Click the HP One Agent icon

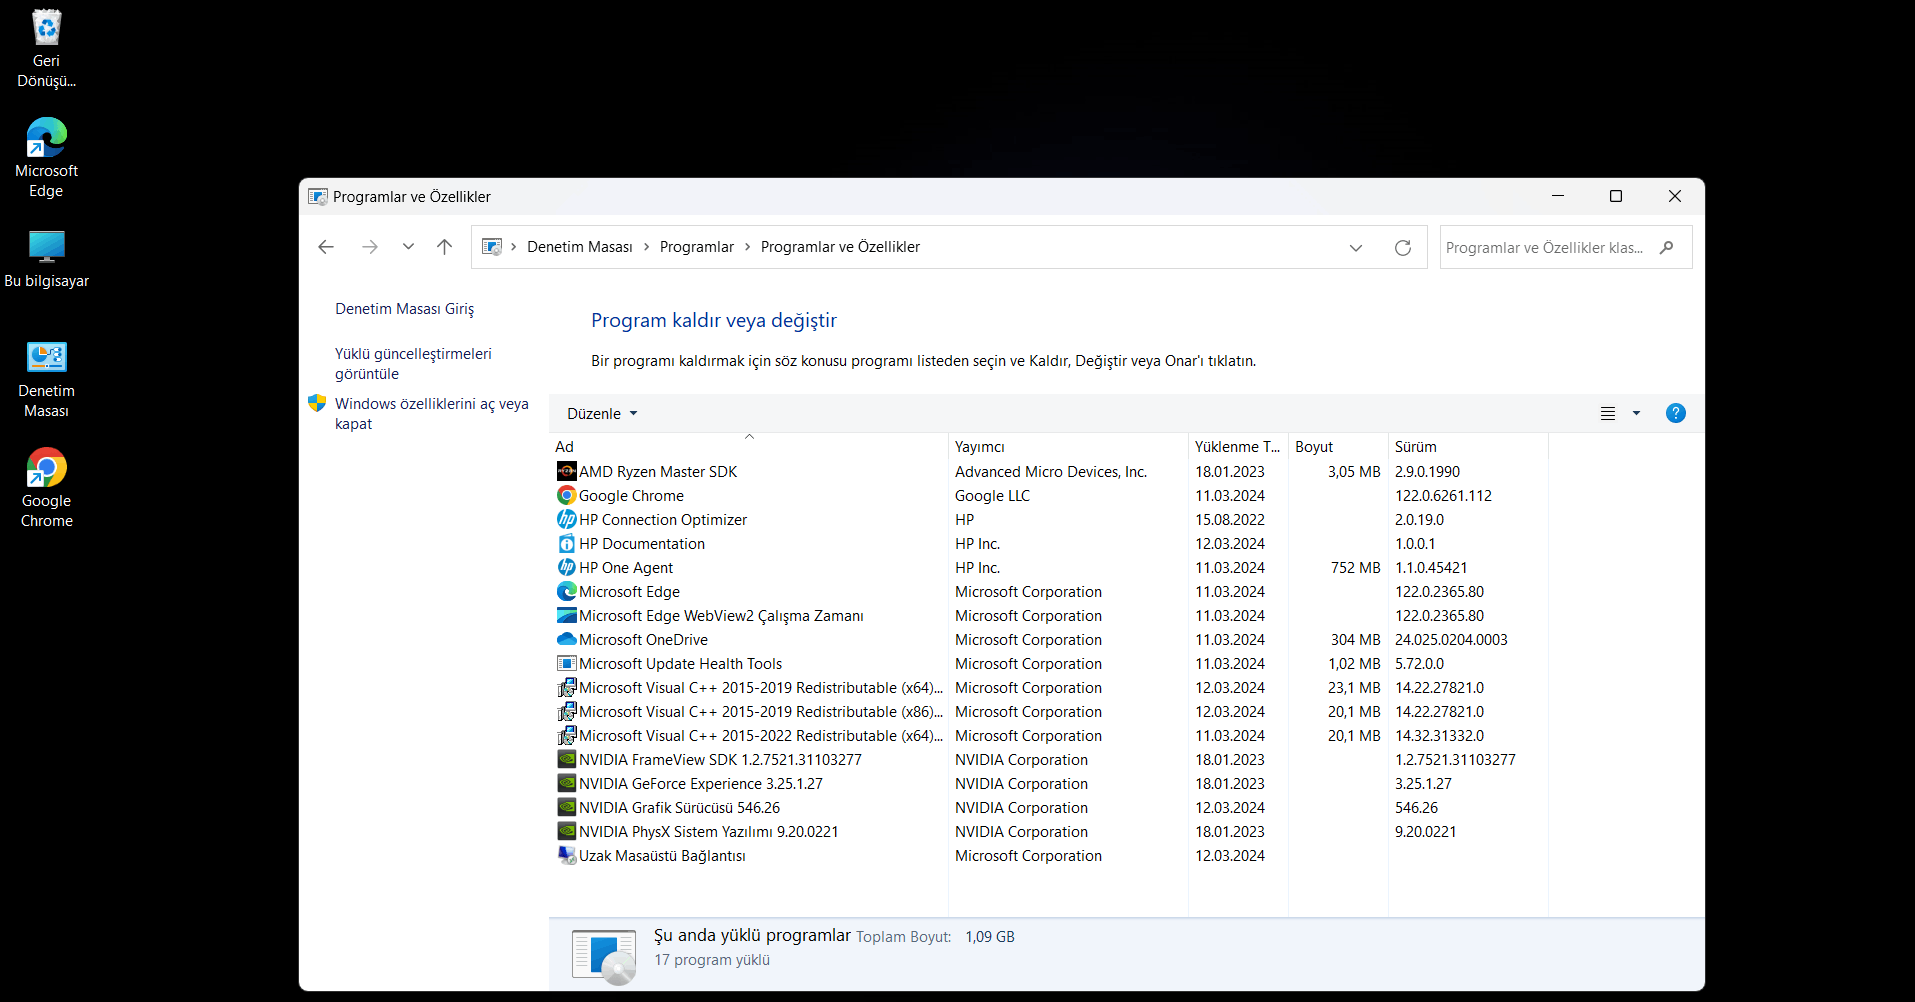click(567, 567)
